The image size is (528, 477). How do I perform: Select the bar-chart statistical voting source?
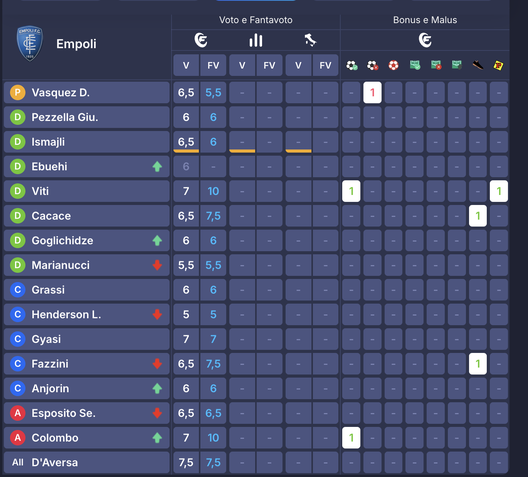(256, 40)
